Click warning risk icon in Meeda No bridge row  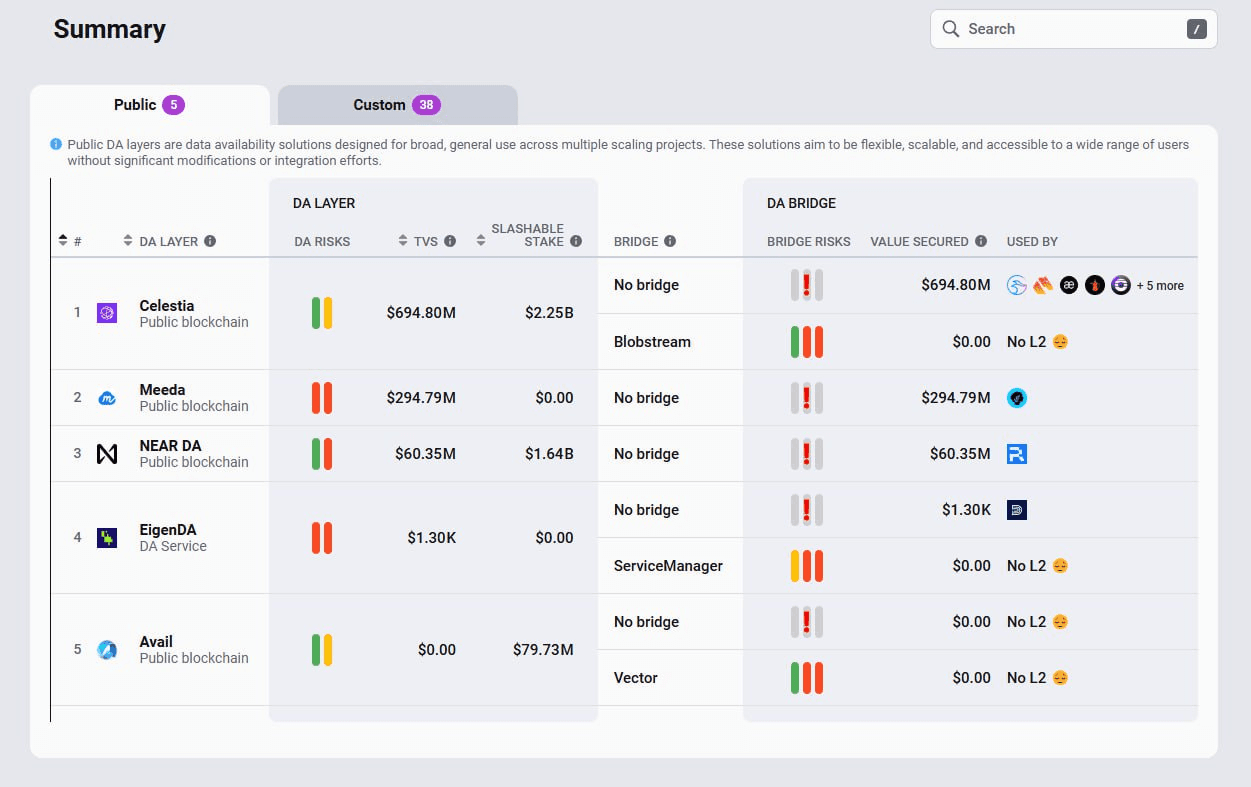coord(807,397)
